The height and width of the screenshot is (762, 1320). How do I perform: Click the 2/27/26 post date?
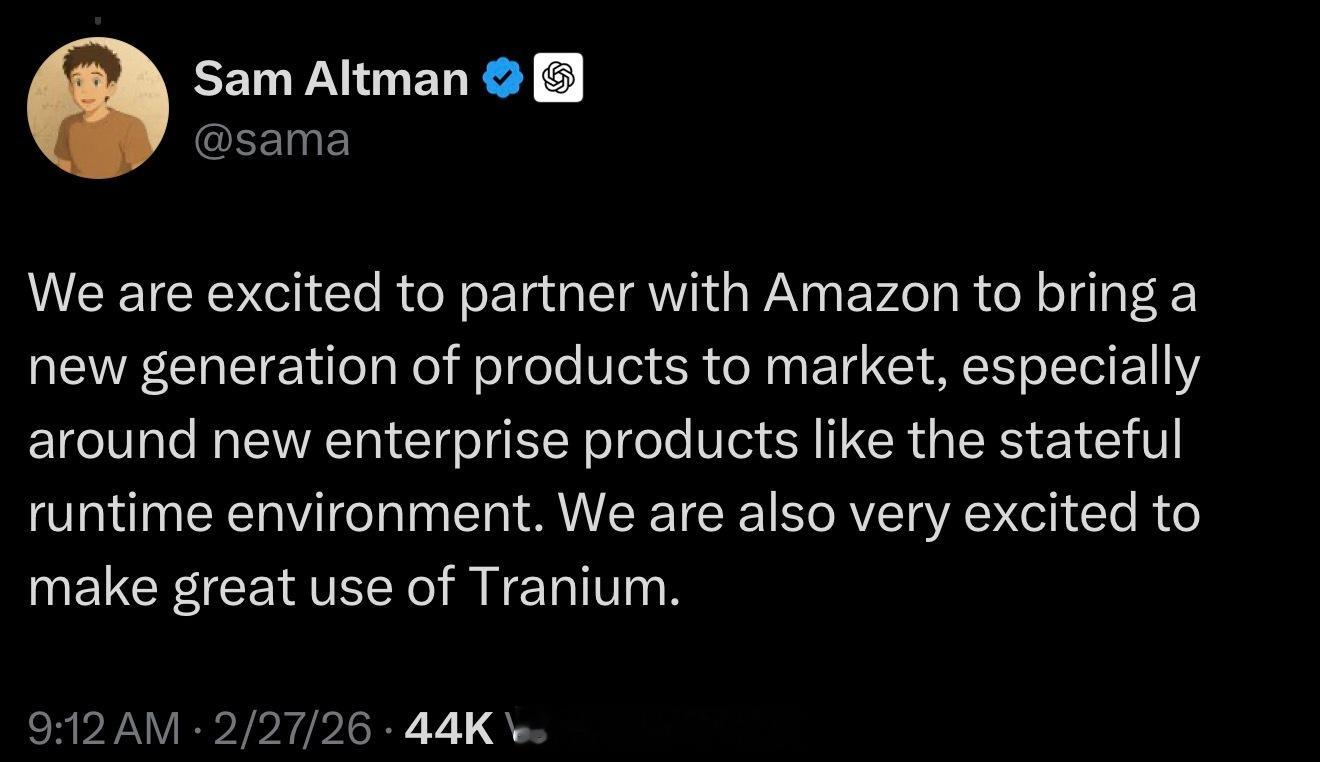[293, 729]
